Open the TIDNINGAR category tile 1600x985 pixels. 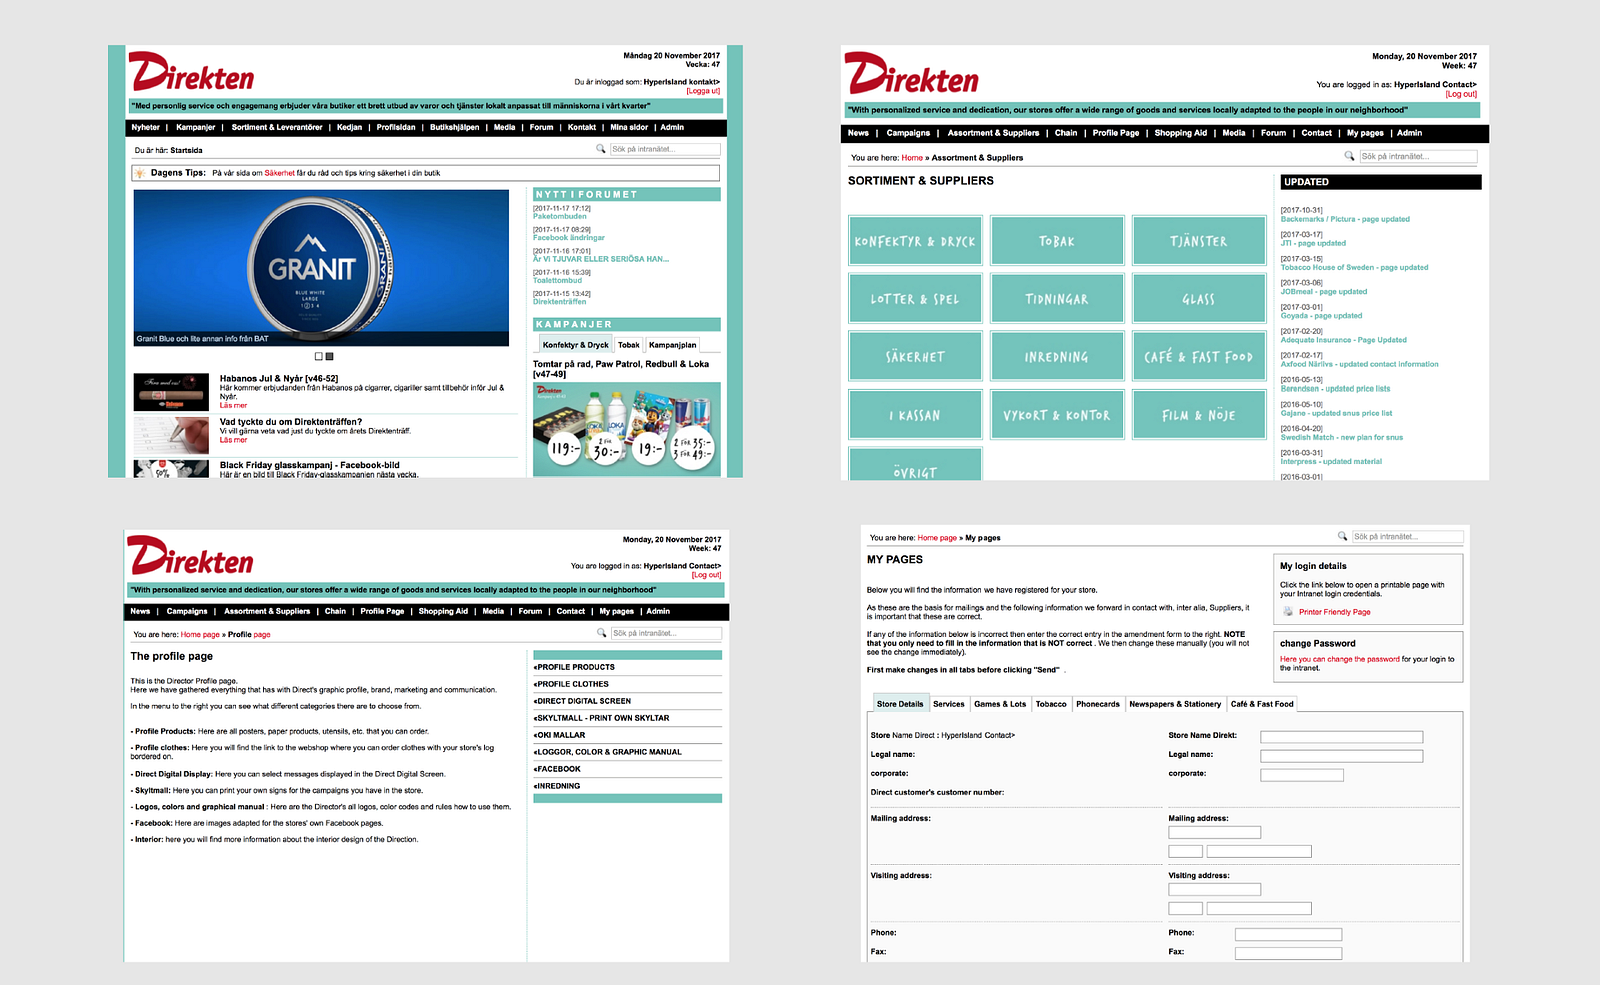tap(1057, 298)
